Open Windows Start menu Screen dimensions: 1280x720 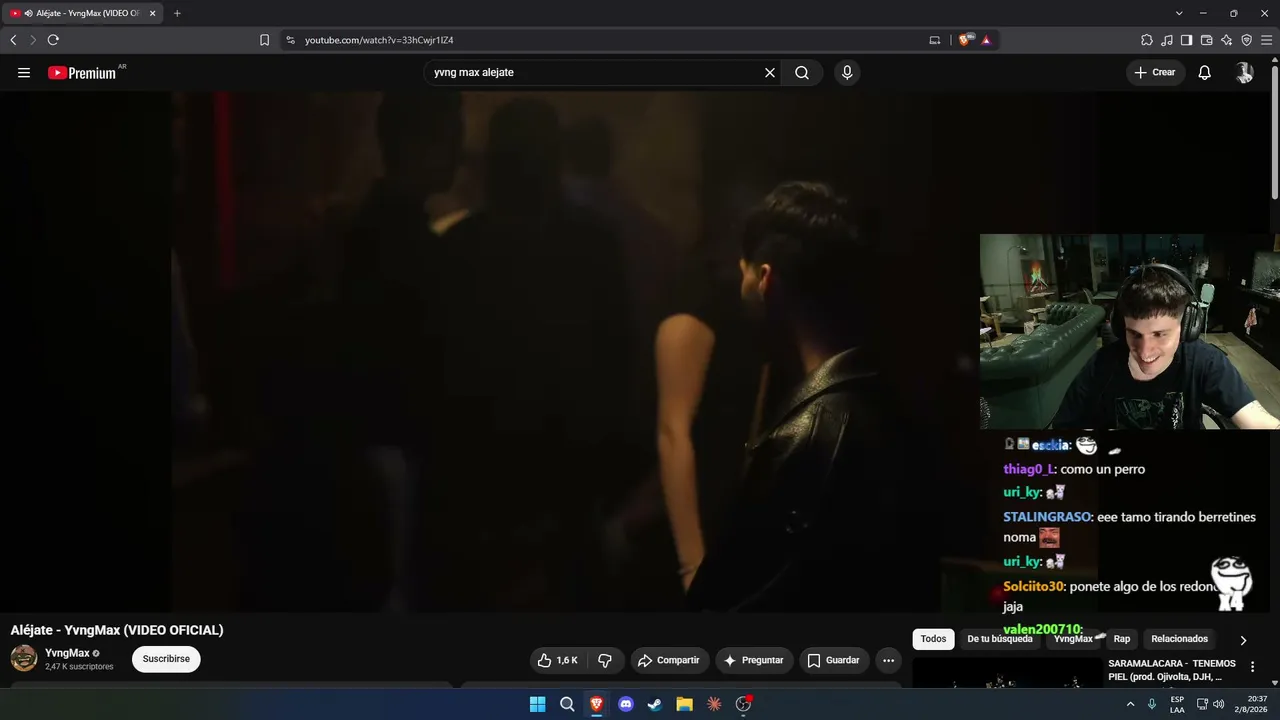(x=537, y=704)
